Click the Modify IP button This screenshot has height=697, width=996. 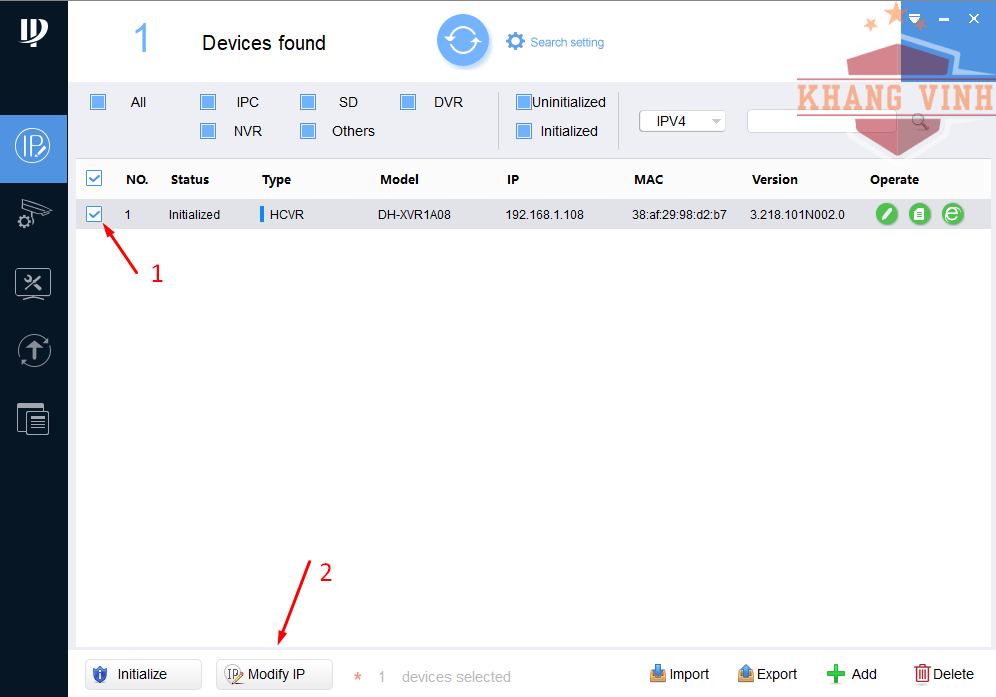274,674
